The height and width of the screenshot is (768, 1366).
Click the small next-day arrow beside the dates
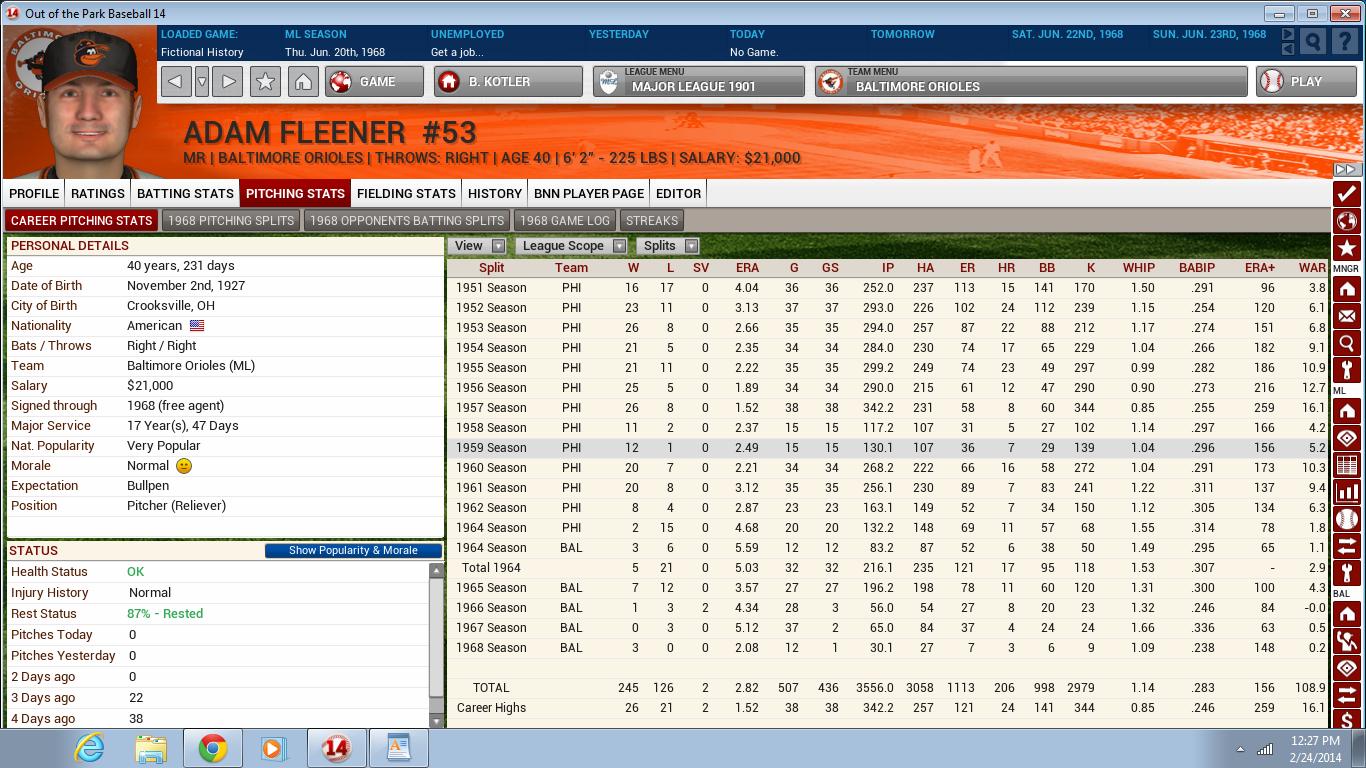[x=1288, y=35]
